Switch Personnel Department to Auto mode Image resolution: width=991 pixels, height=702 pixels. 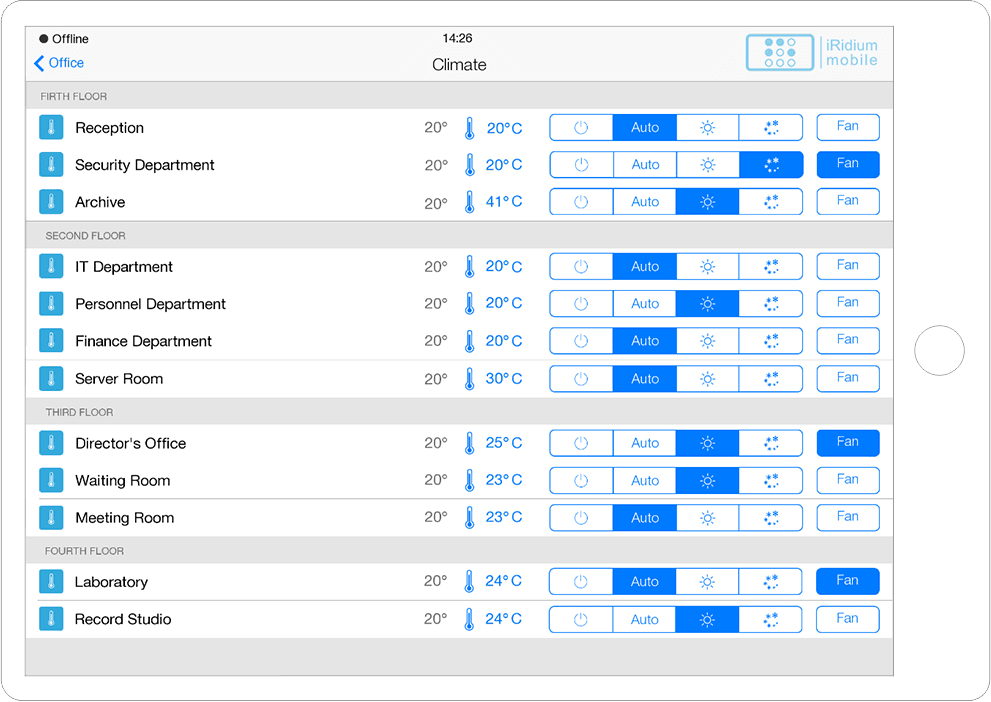coord(645,304)
